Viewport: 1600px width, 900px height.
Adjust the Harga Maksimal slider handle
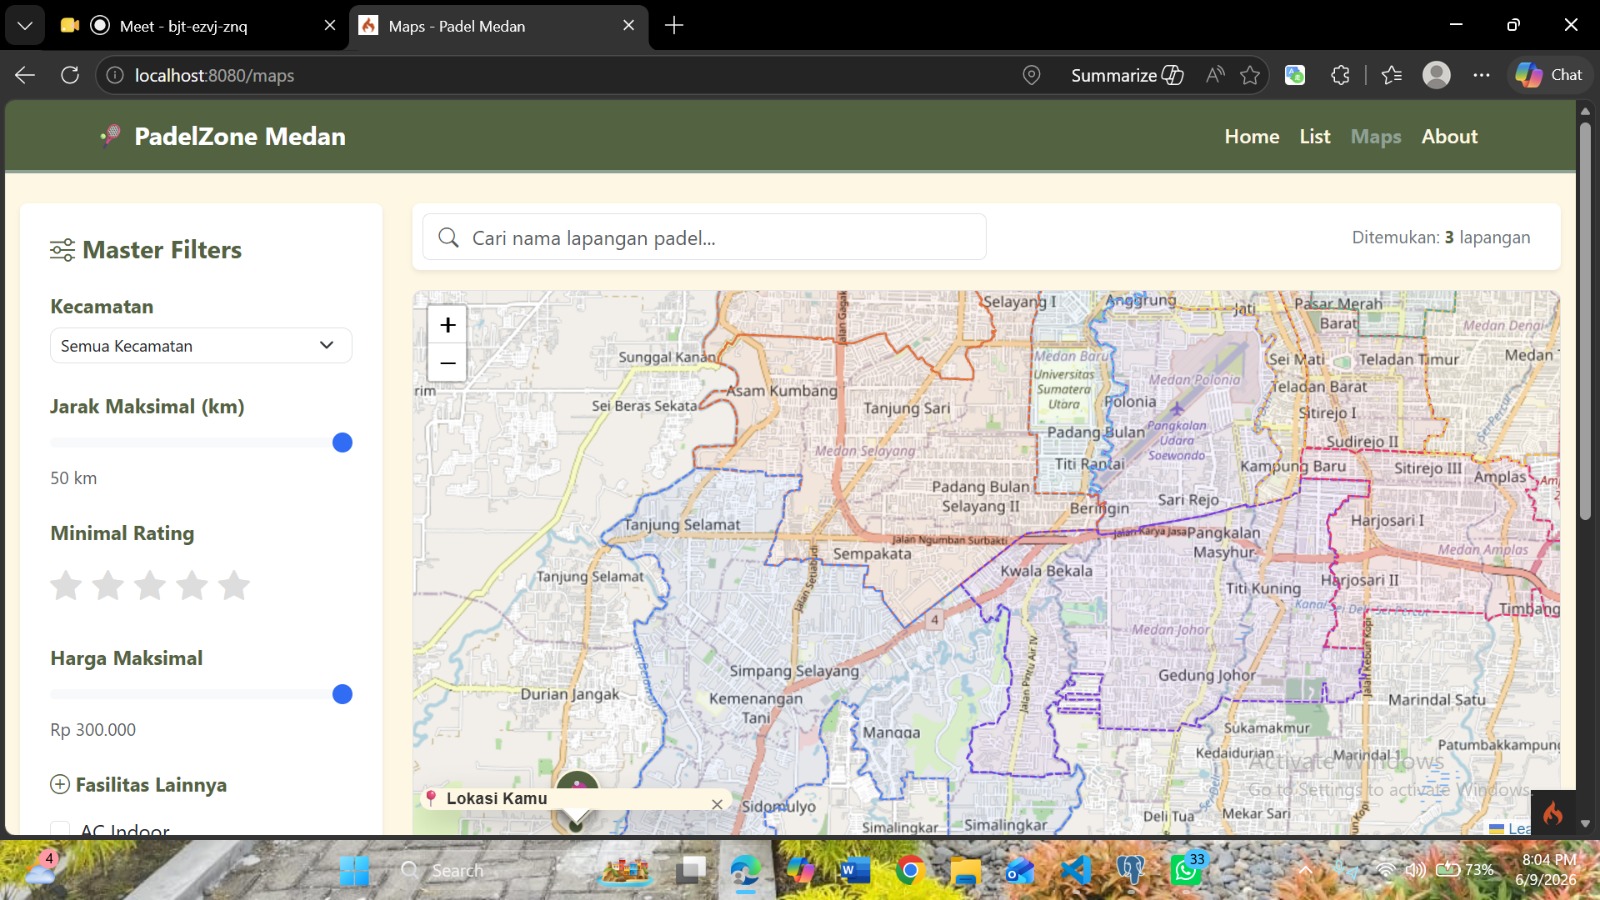tap(342, 694)
